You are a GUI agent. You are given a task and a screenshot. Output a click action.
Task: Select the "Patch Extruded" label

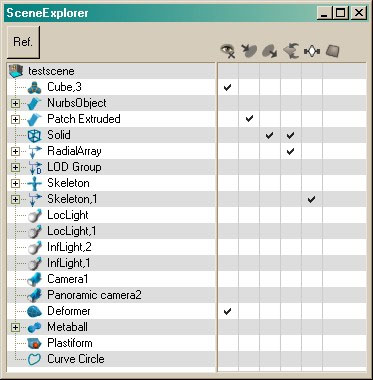point(84,119)
